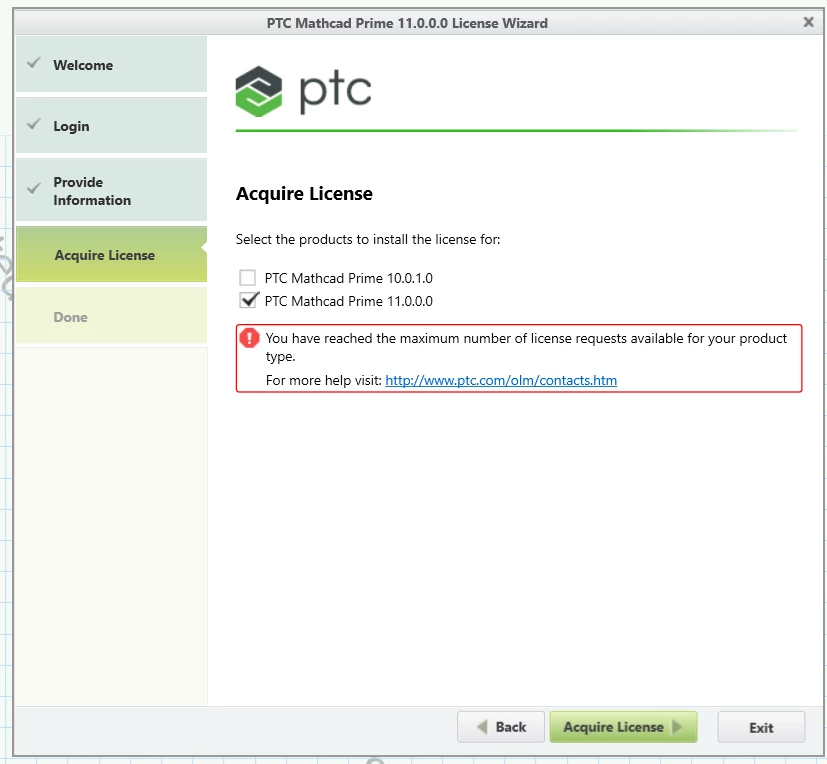Click the maximum license requests error message
This screenshot has height=764, width=827.
pyautogui.click(x=526, y=347)
